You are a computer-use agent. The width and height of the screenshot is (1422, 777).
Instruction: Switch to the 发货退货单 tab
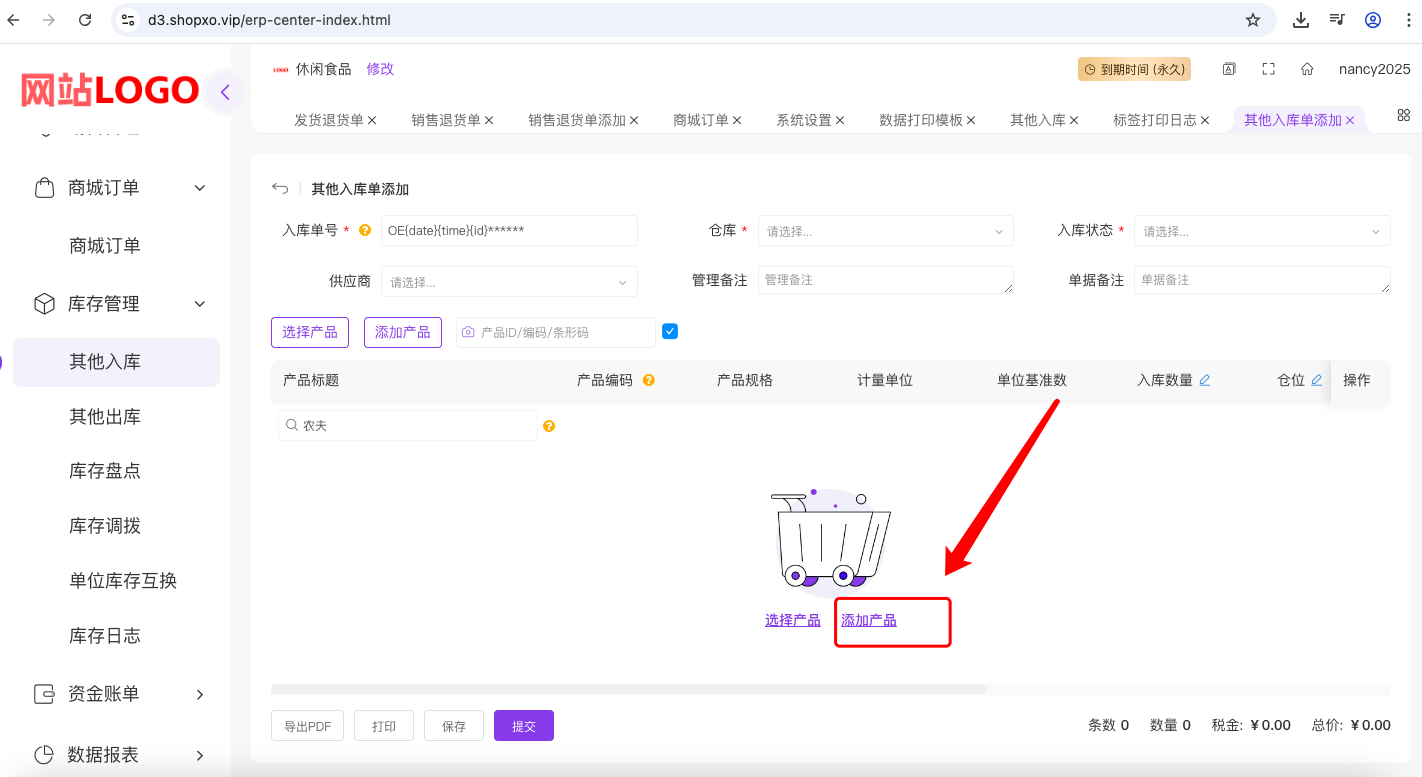tap(329, 120)
